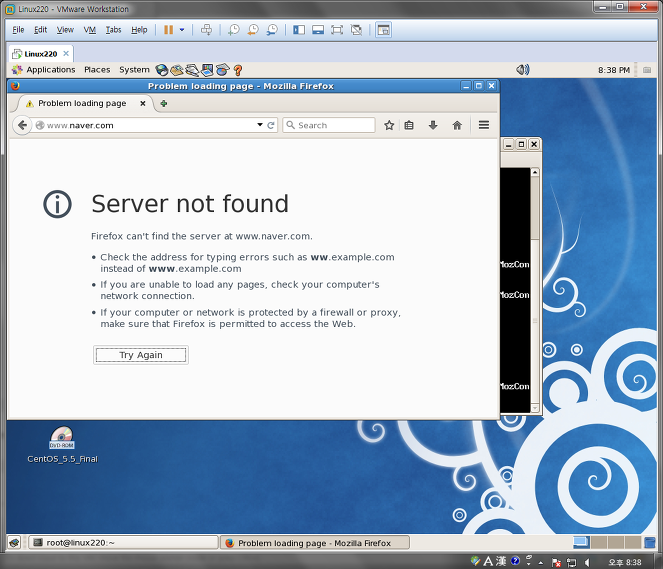The height and width of the screenshot is (569, 663).
Task: Take a VM snapshot
Action: point(233,30)
